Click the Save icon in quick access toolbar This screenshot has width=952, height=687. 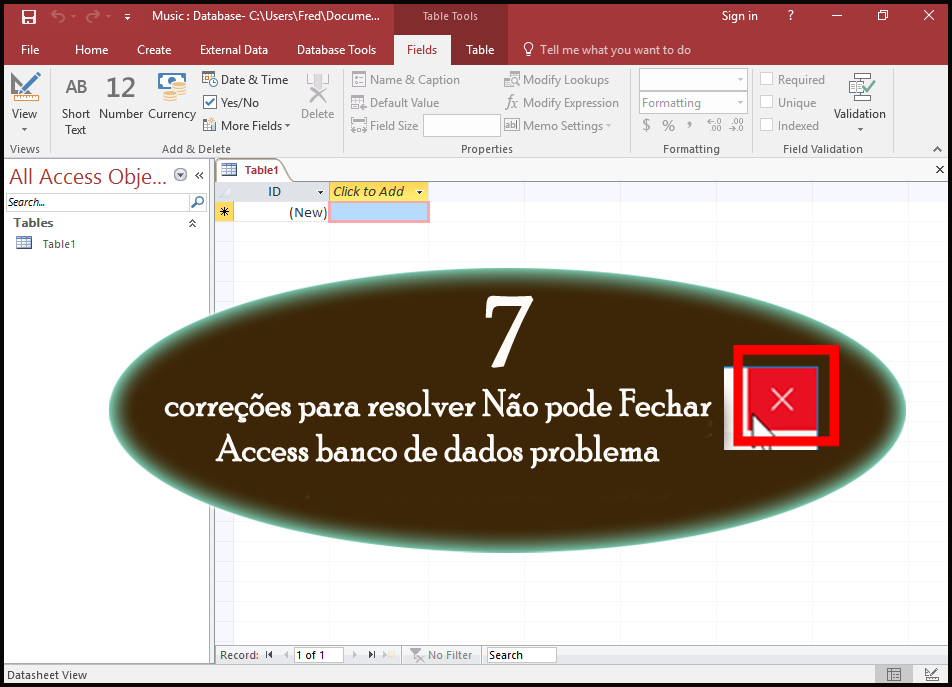(28, 16)
